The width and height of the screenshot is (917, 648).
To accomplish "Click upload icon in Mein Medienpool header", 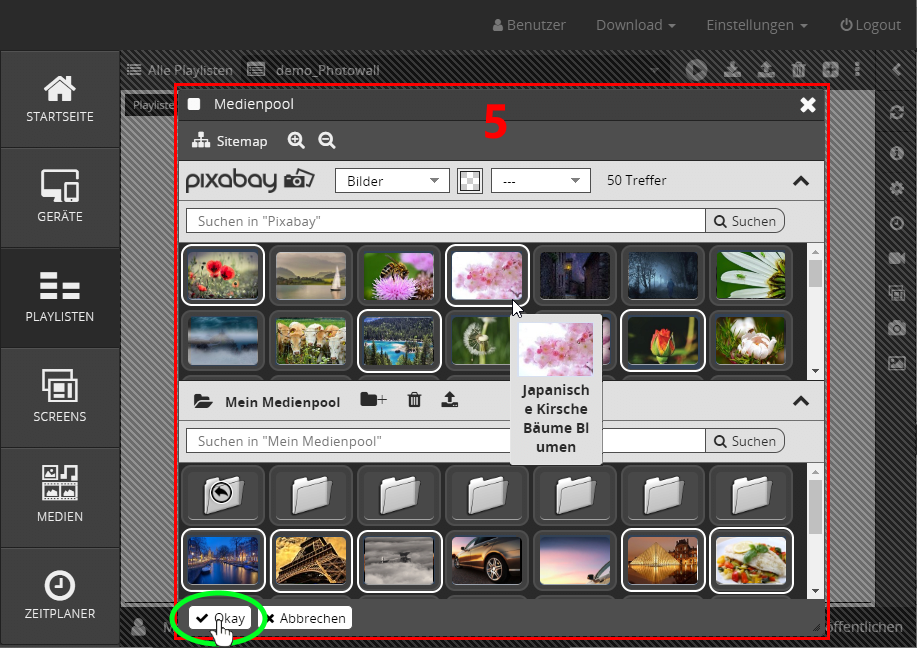I will click(x=450, y=401).
